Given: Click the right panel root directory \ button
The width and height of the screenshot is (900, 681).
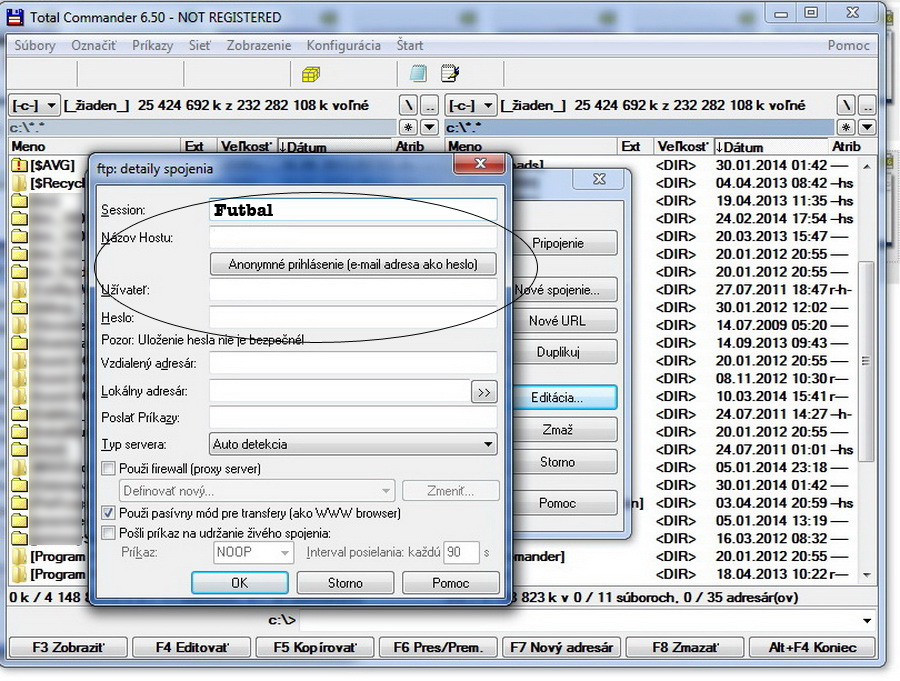Looking at the screenshot, I should tap(845, 105).
